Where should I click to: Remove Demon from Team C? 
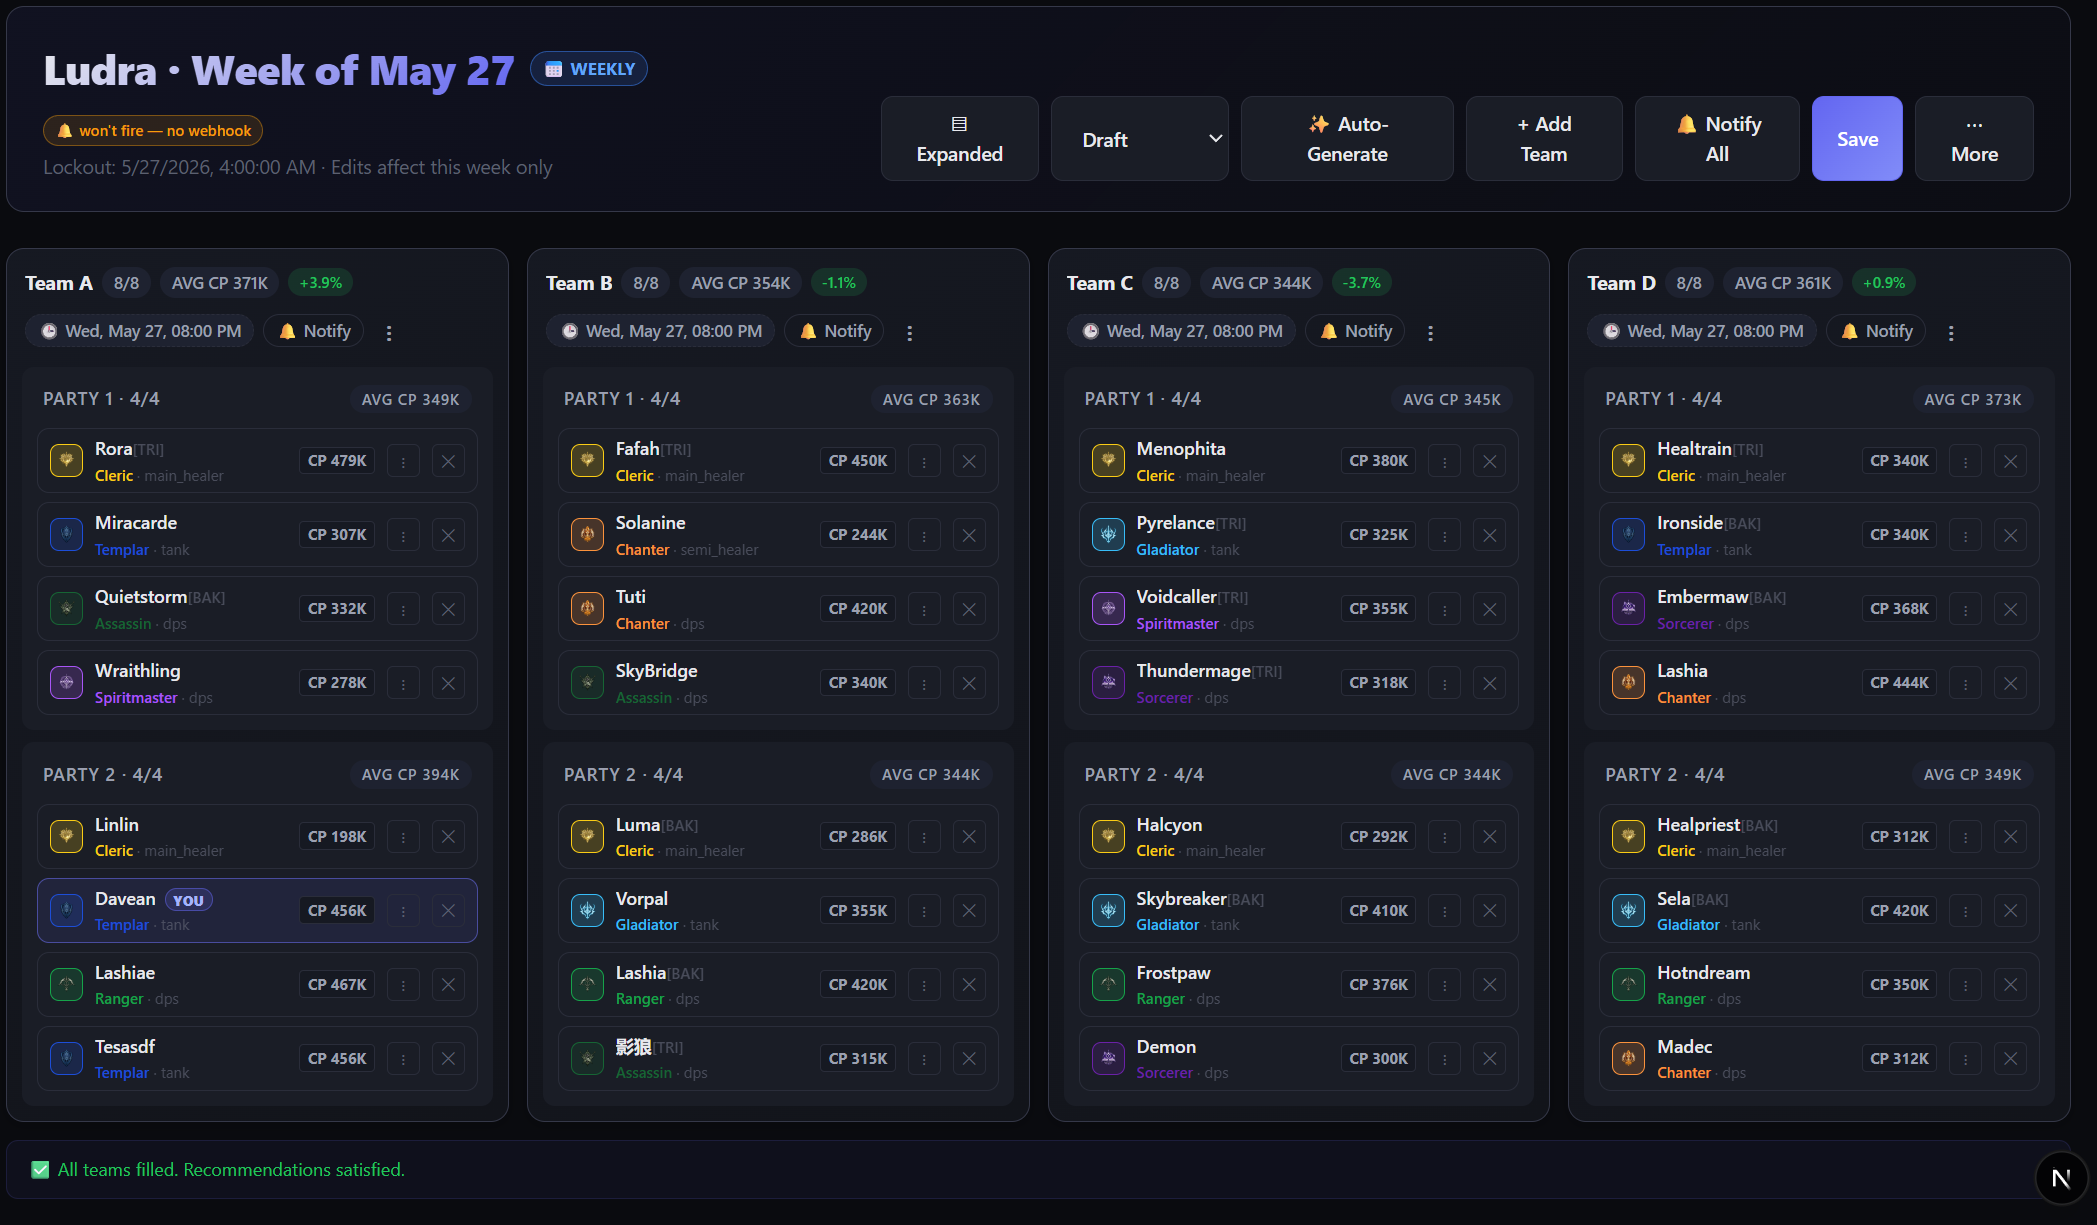[1490, 1059]
